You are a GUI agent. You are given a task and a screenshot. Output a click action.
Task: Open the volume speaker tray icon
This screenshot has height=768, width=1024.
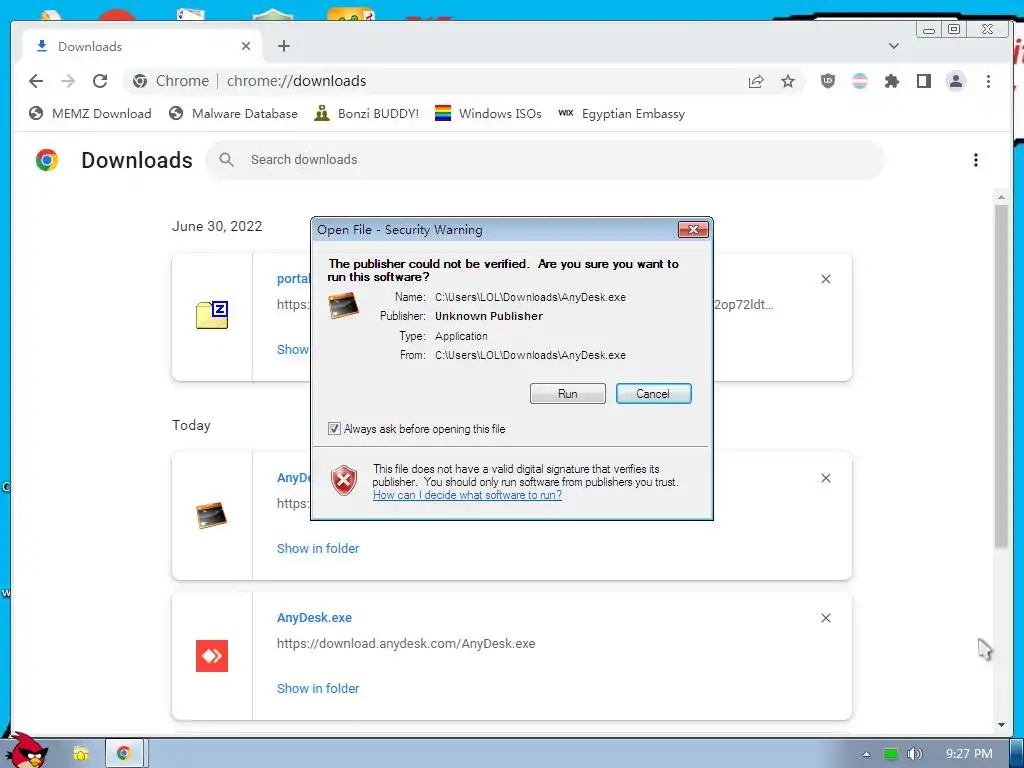[x=914, y=754]
